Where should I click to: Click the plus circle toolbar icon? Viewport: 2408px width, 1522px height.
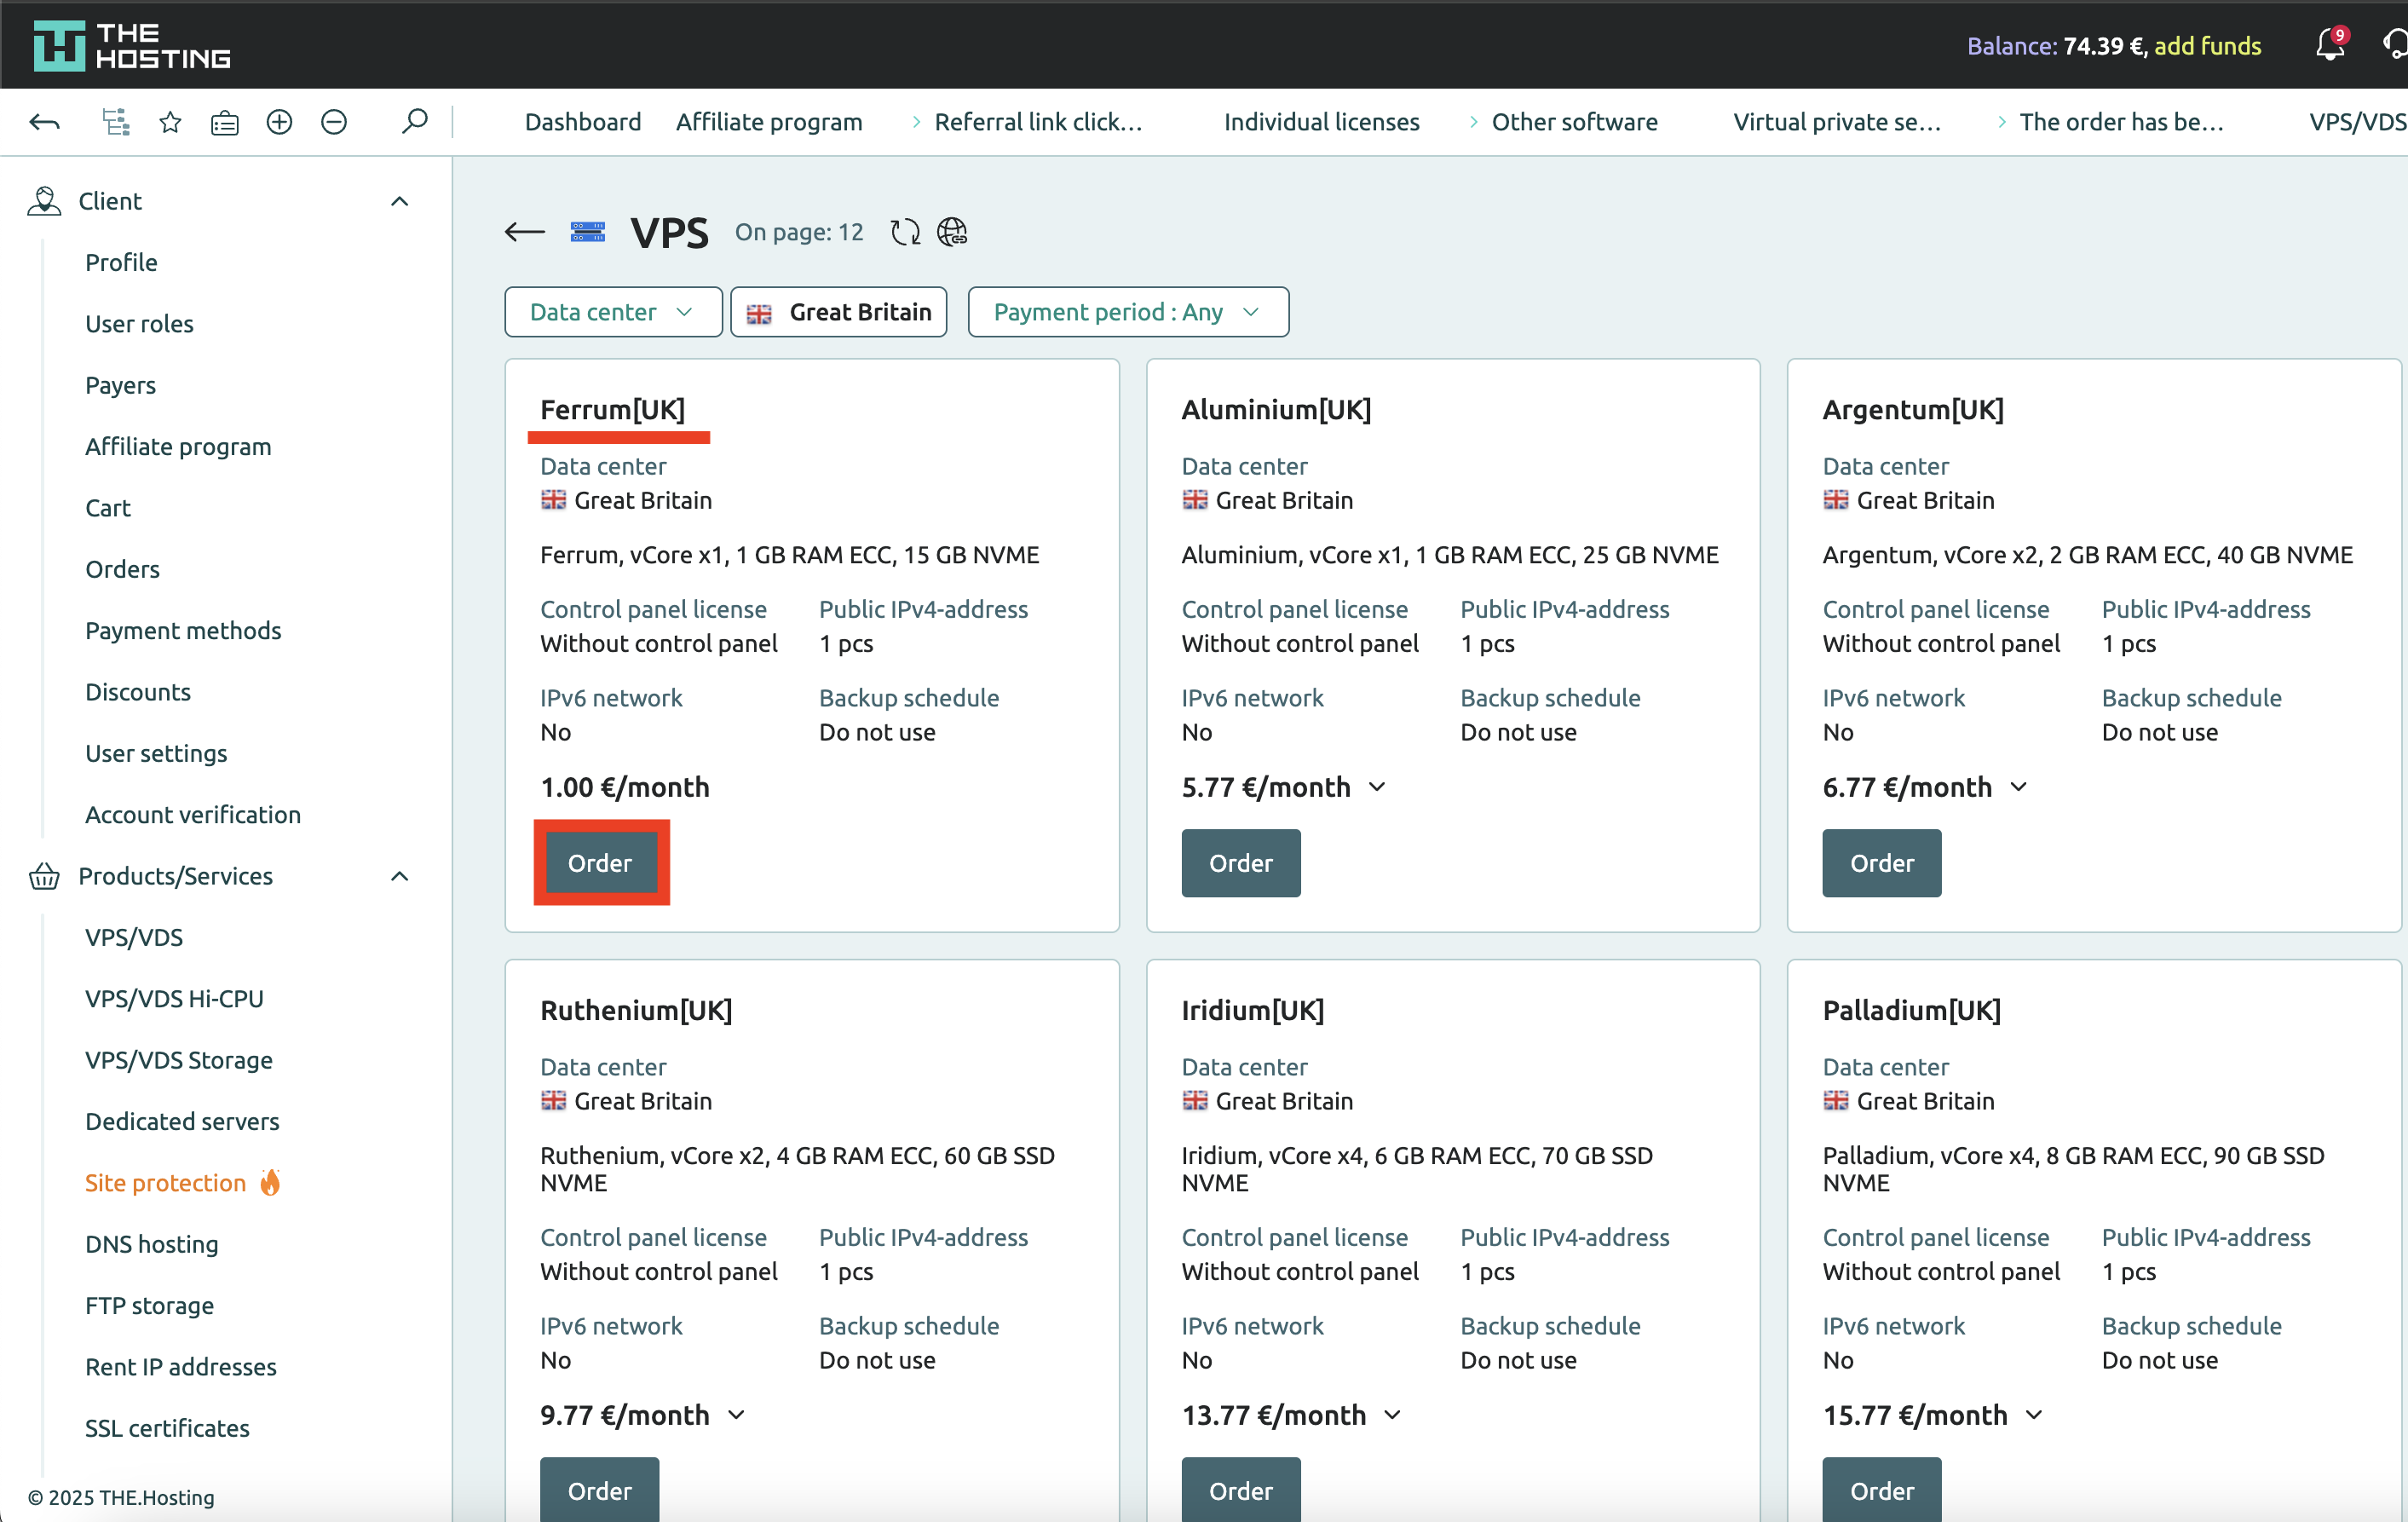(279, 122)
